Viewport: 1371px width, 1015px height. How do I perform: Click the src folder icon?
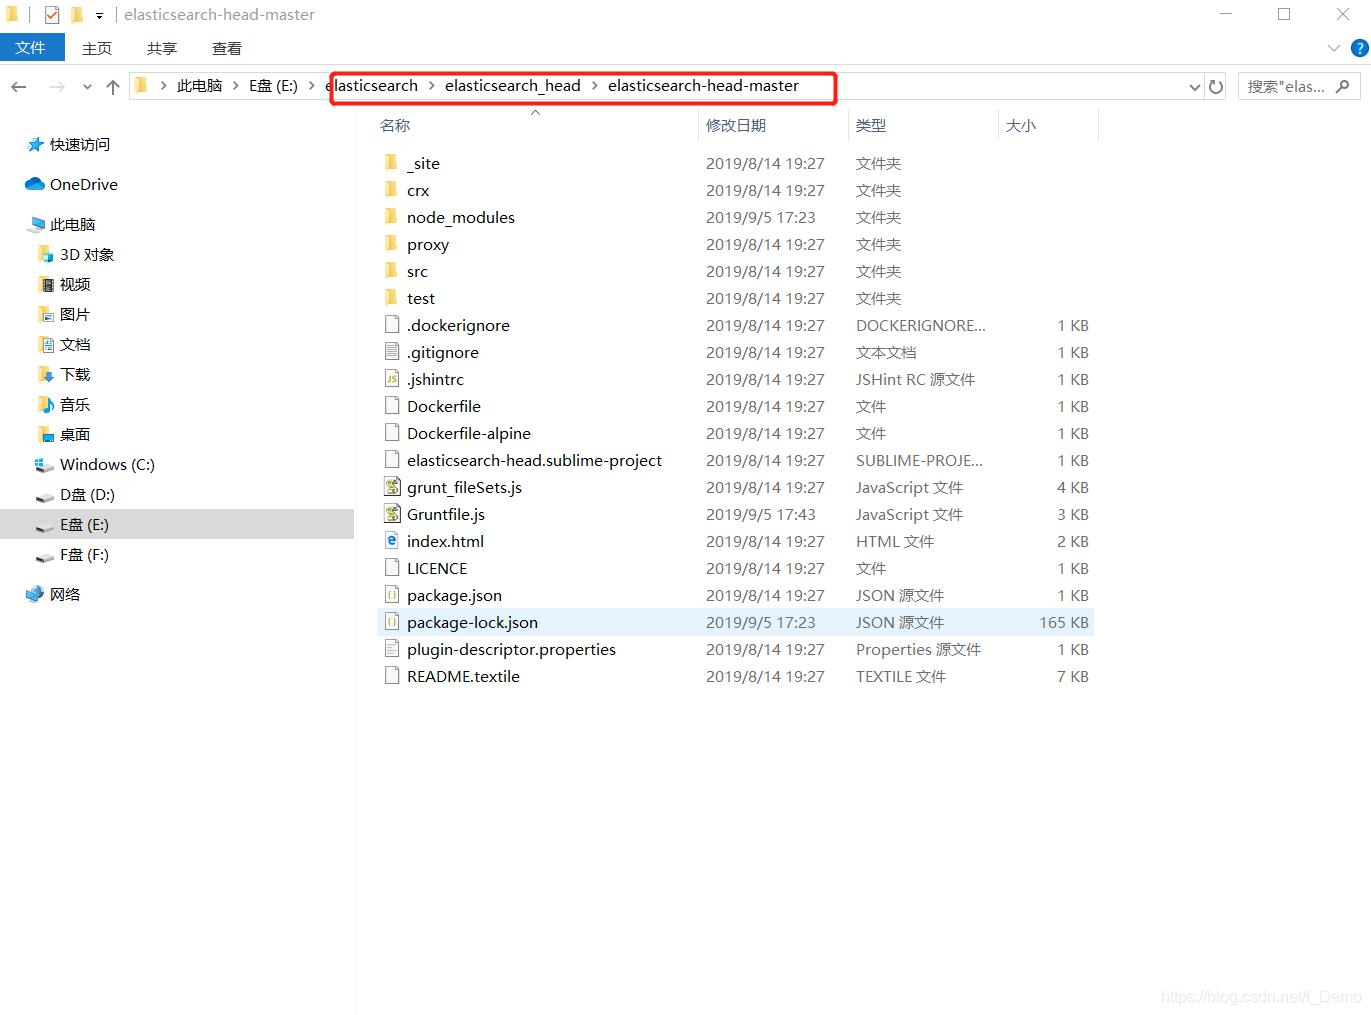click(x=392, y=271)
